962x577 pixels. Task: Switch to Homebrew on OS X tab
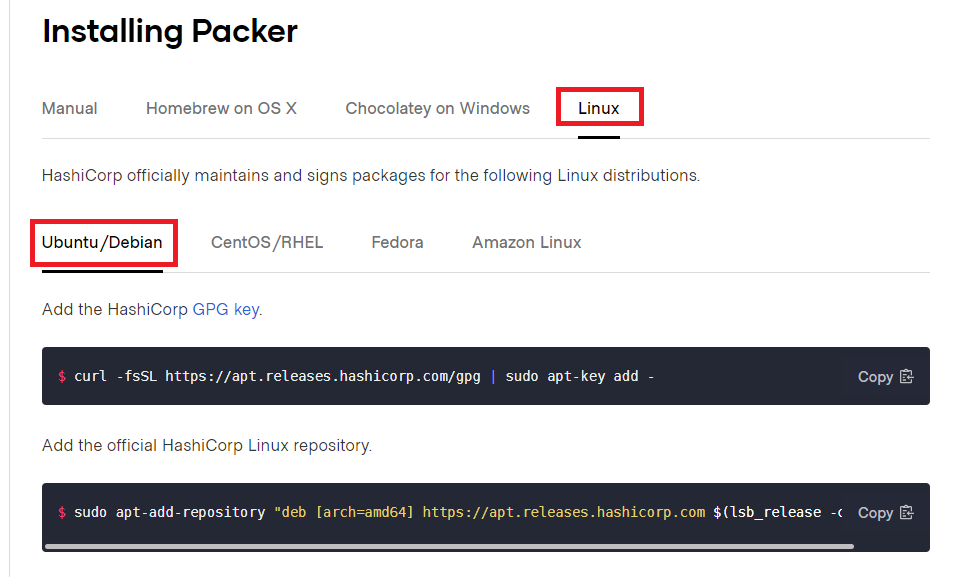point(221,109)
